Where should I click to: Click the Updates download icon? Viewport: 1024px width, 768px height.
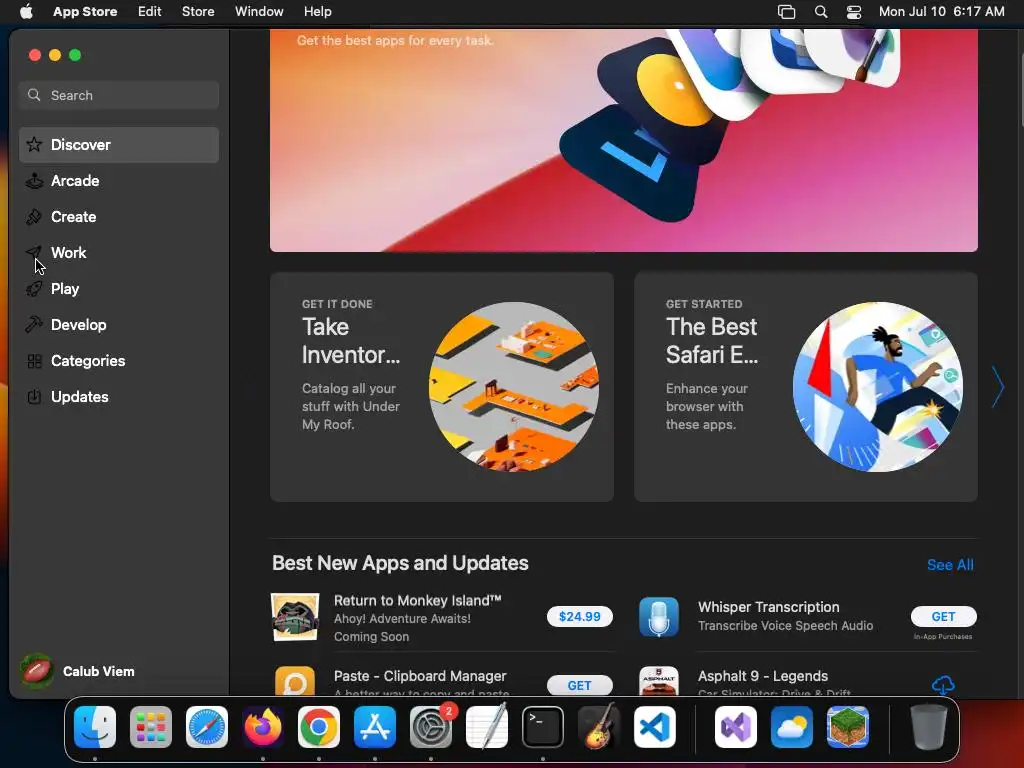point(34,396)
